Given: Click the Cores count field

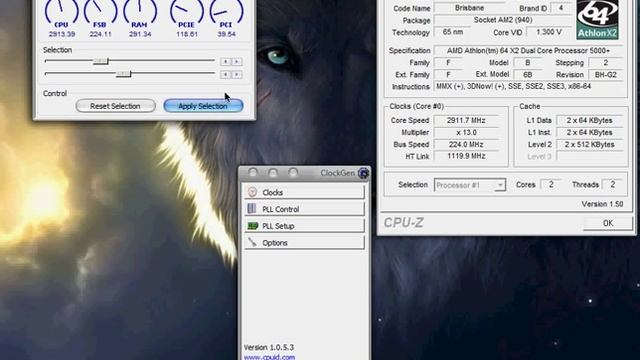Looking at the screenshot, I should 551,184.
